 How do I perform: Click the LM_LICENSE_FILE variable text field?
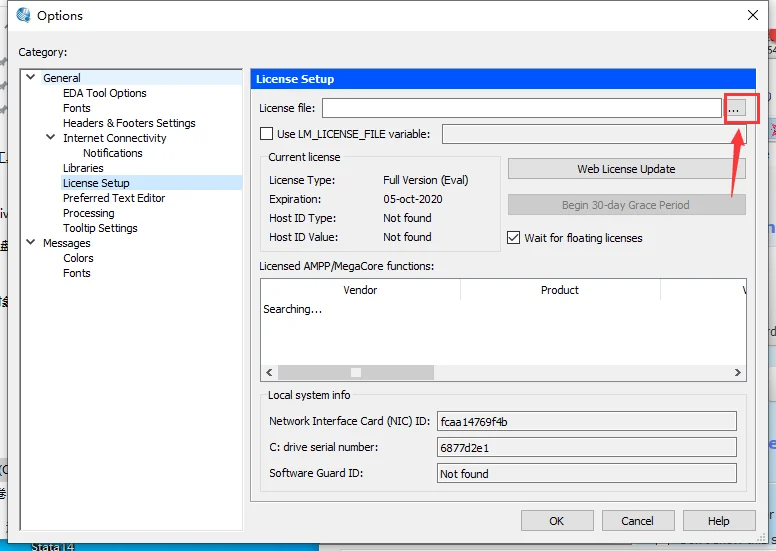[594, 134]
